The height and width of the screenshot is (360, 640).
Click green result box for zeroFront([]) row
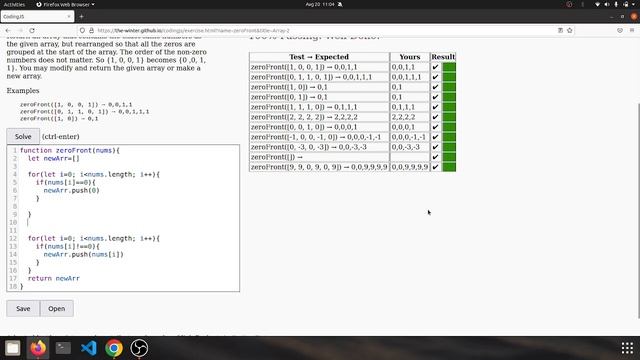[x=449, y=157]
